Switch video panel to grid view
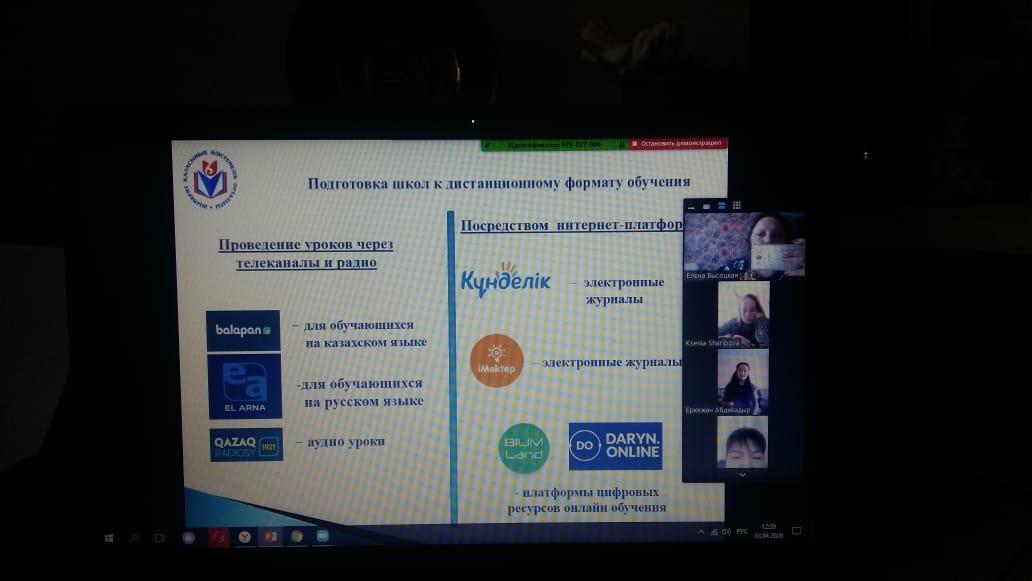The image size is (1032, 581). click(x=736, y=205)
